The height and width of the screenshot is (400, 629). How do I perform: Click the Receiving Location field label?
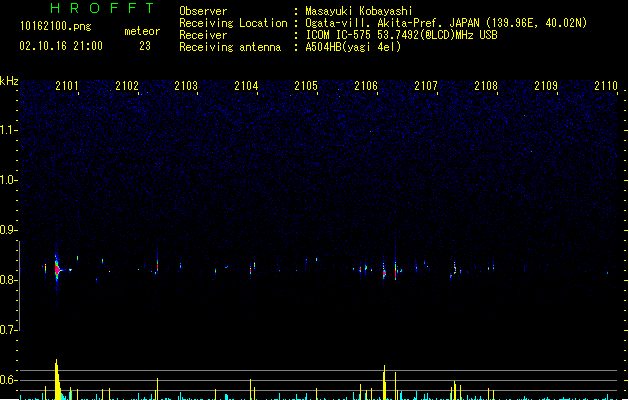click(x=233, y=23)
